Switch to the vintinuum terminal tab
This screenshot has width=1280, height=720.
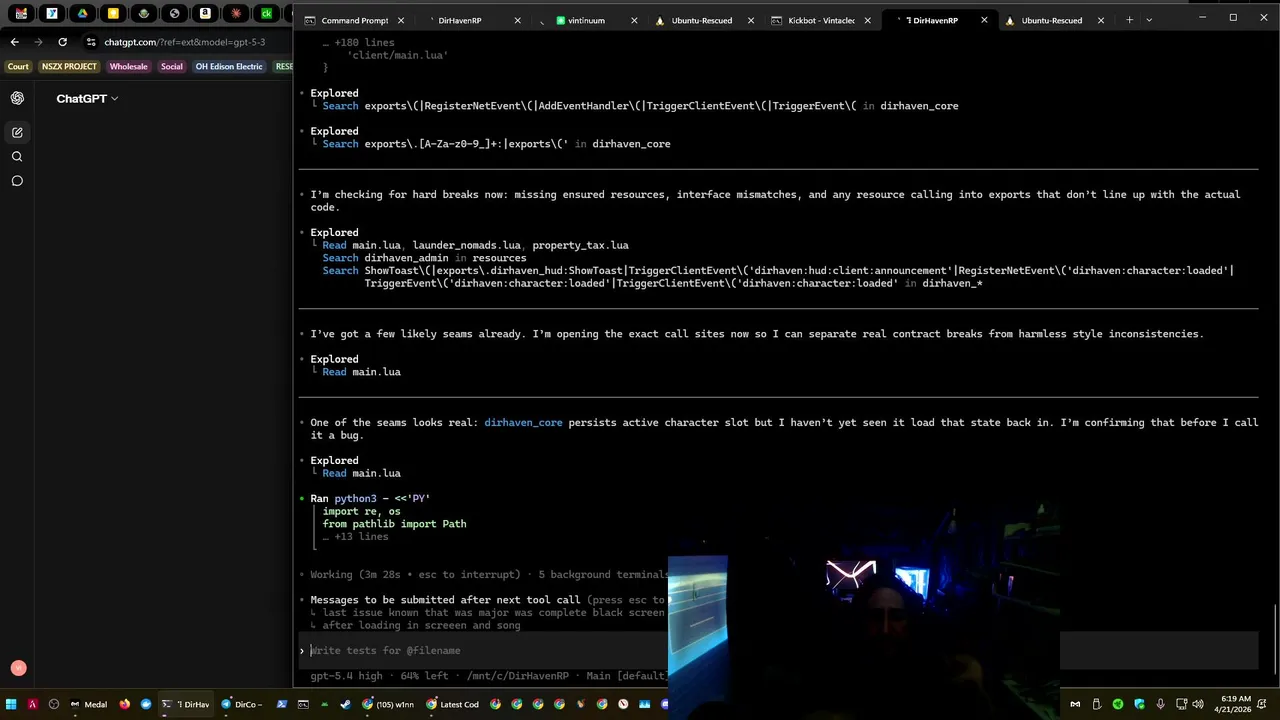click(585, 20)
